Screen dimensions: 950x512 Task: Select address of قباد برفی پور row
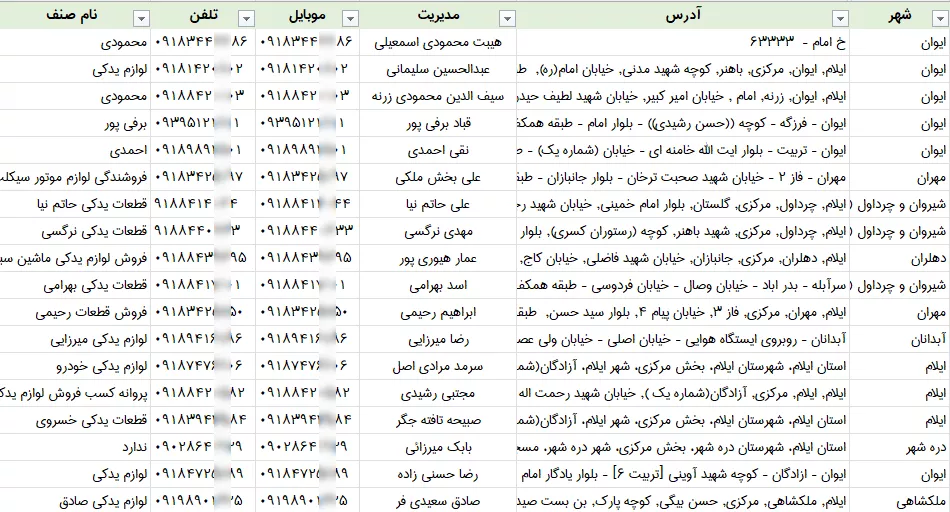683,123
